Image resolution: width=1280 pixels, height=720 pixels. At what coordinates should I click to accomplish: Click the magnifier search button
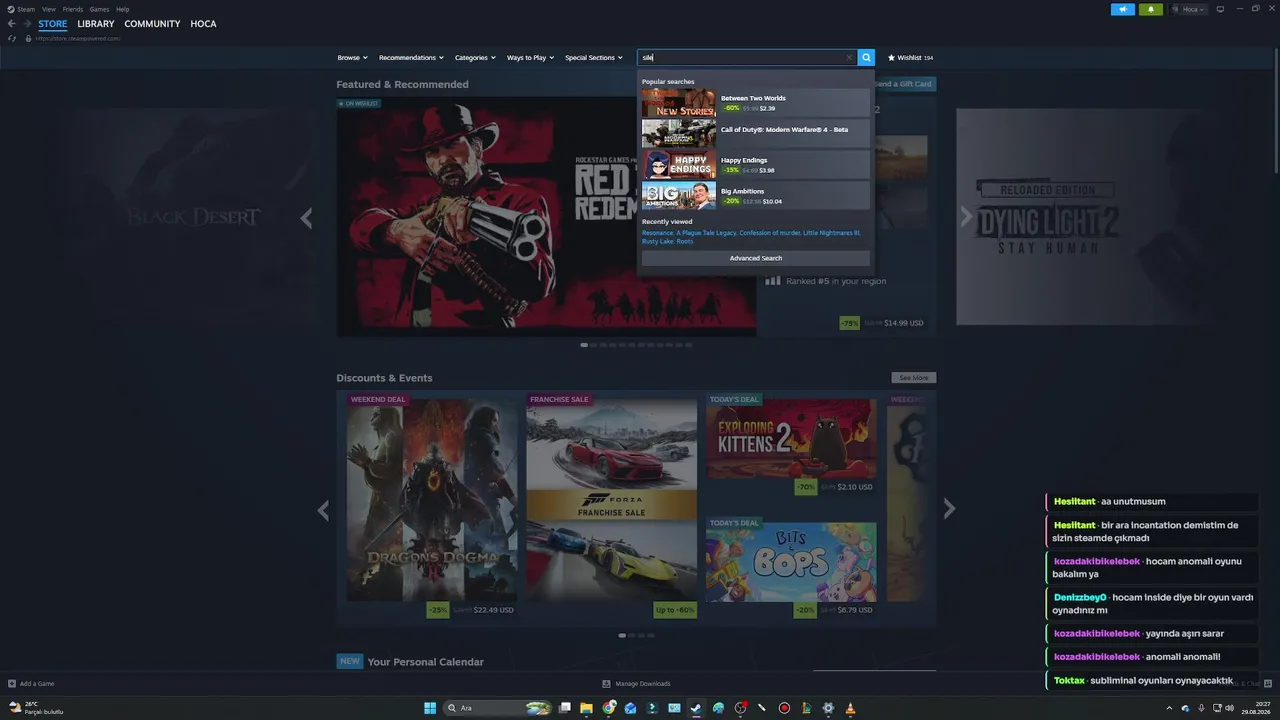pos(866,58)
